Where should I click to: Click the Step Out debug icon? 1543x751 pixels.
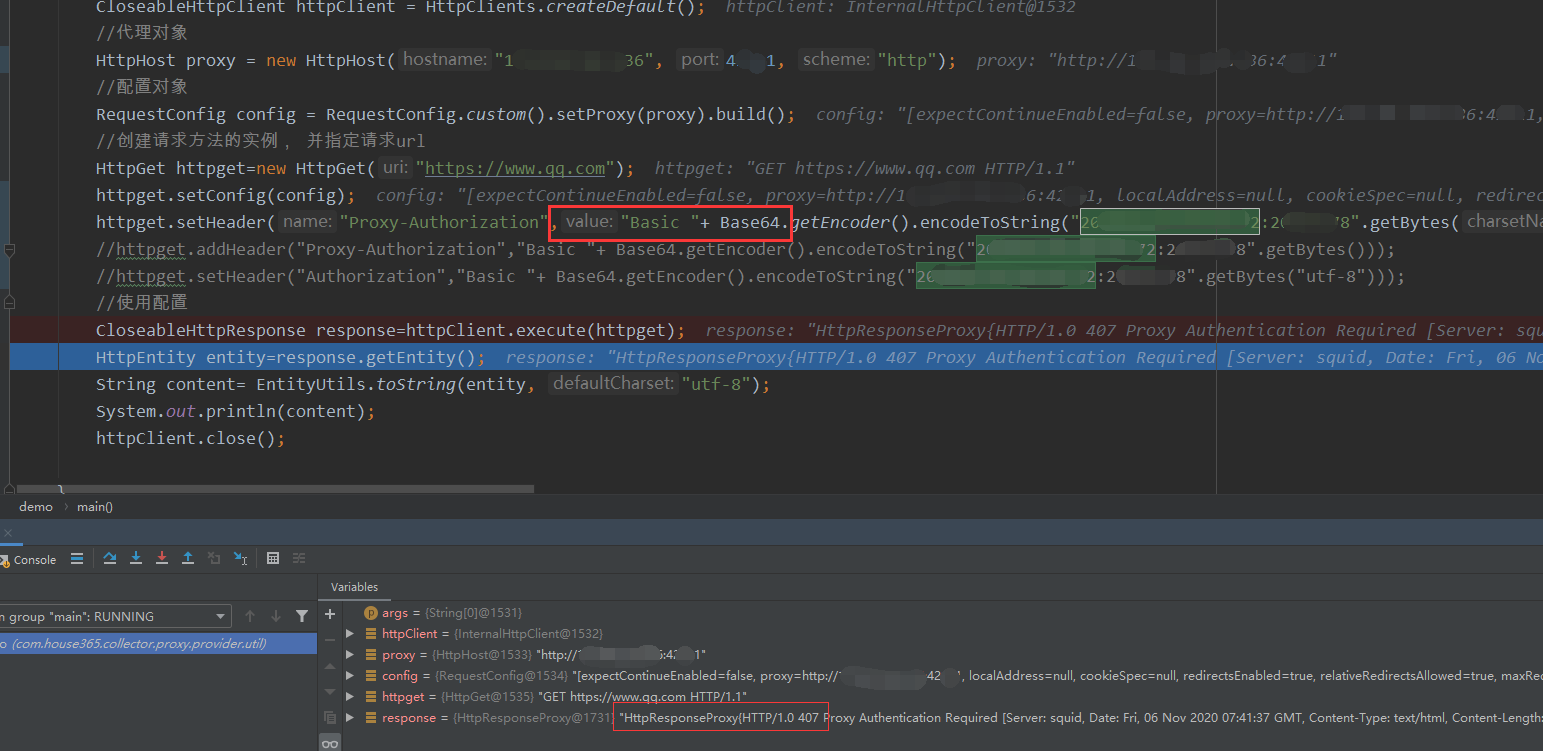pyautogui.click(x=187, y=558)
